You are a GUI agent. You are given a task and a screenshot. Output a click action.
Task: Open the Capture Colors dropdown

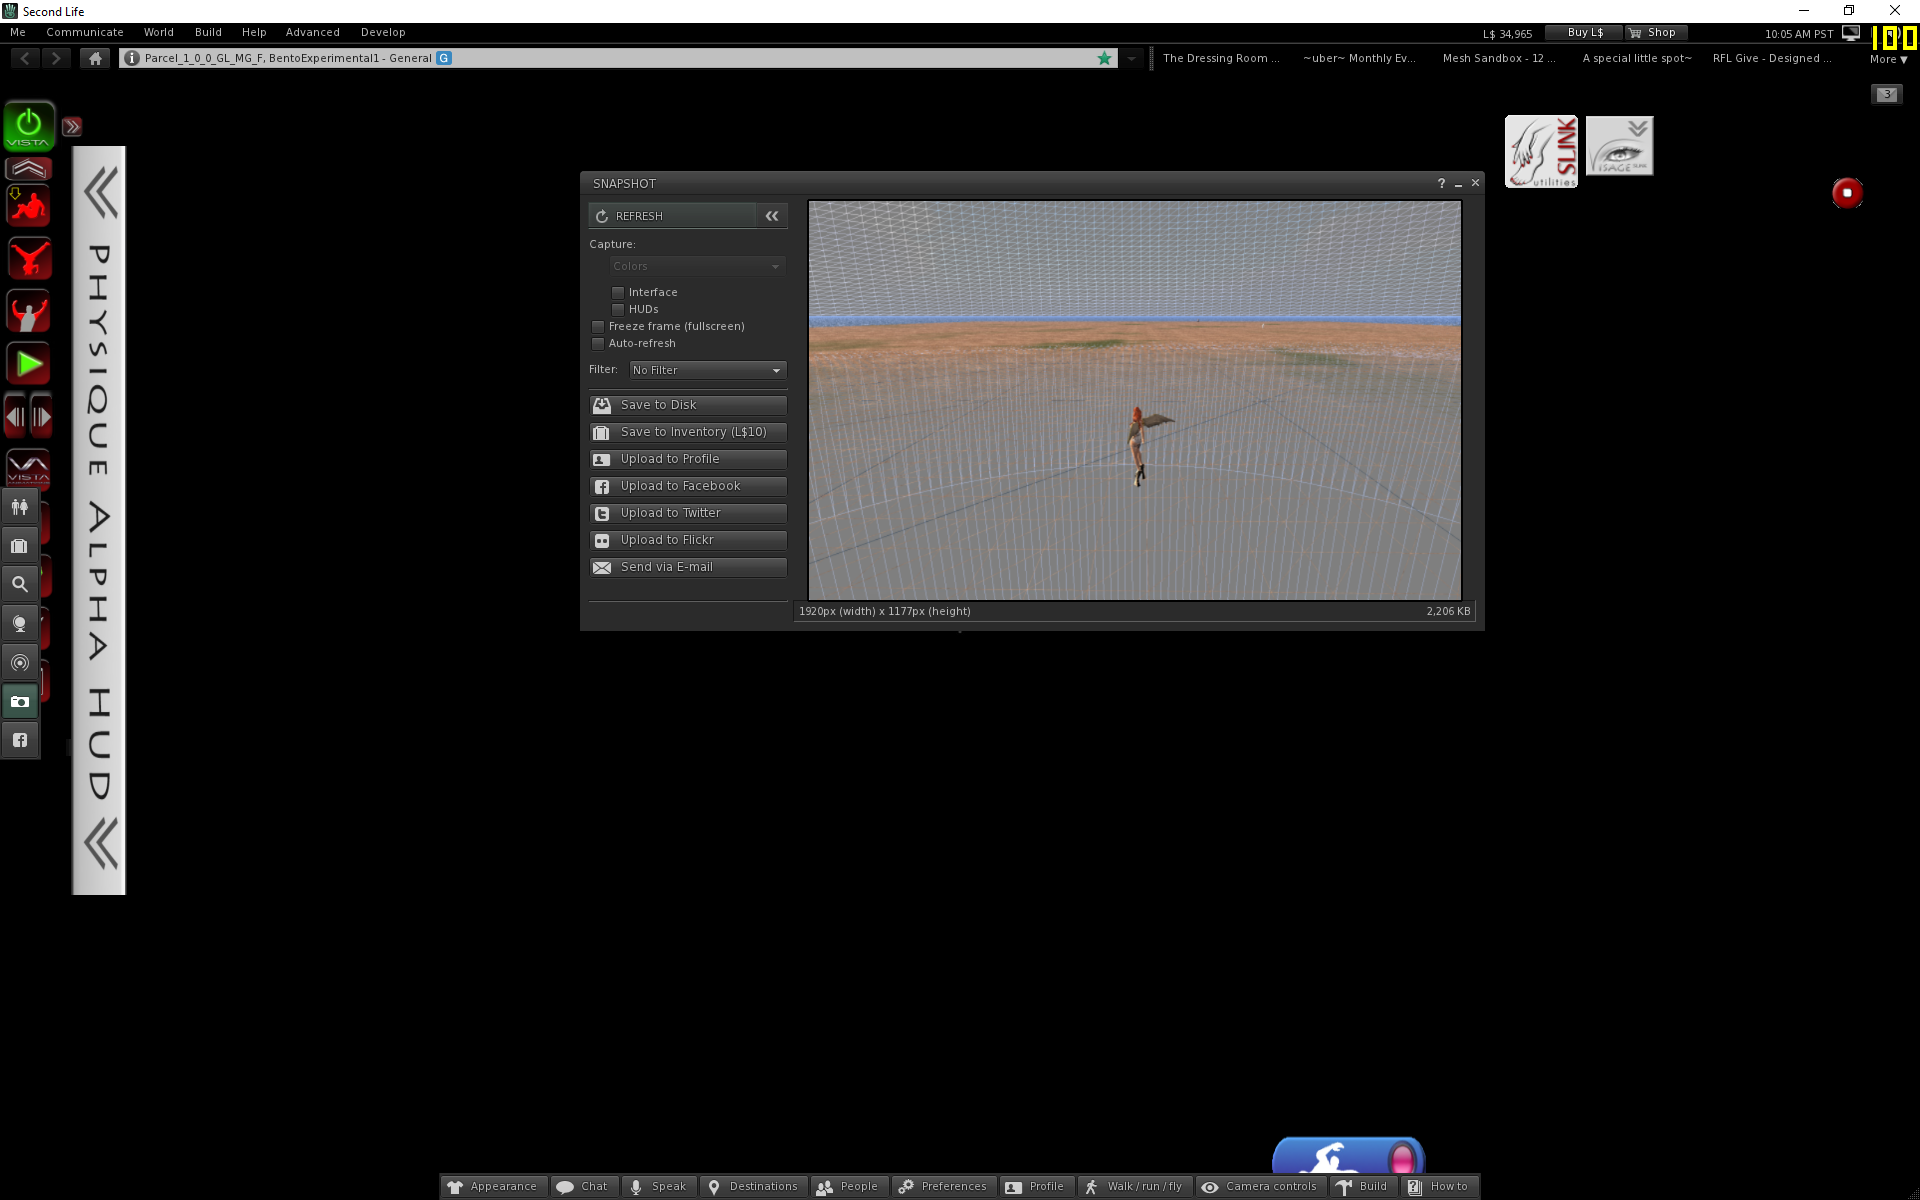[697, 266]
